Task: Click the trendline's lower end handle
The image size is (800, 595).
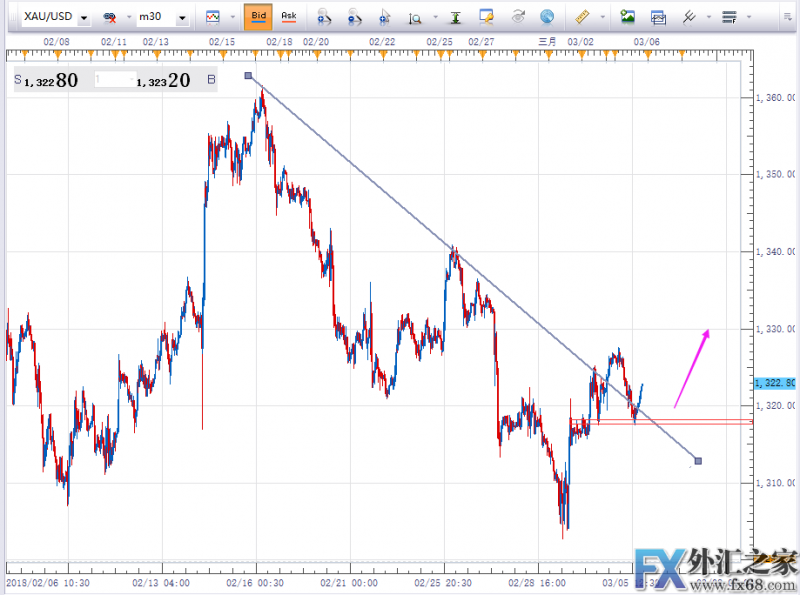Action: (x=698, y=461)
